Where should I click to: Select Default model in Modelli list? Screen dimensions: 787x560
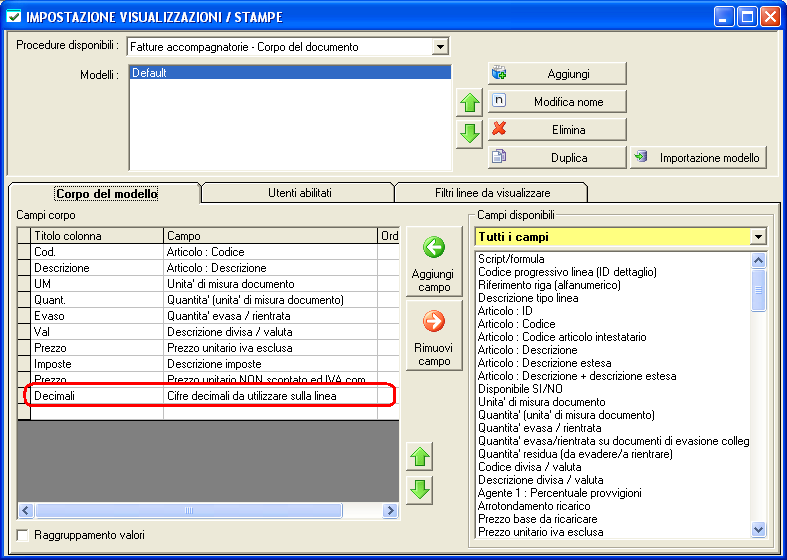pyautogui.click(x=290, y=73)
